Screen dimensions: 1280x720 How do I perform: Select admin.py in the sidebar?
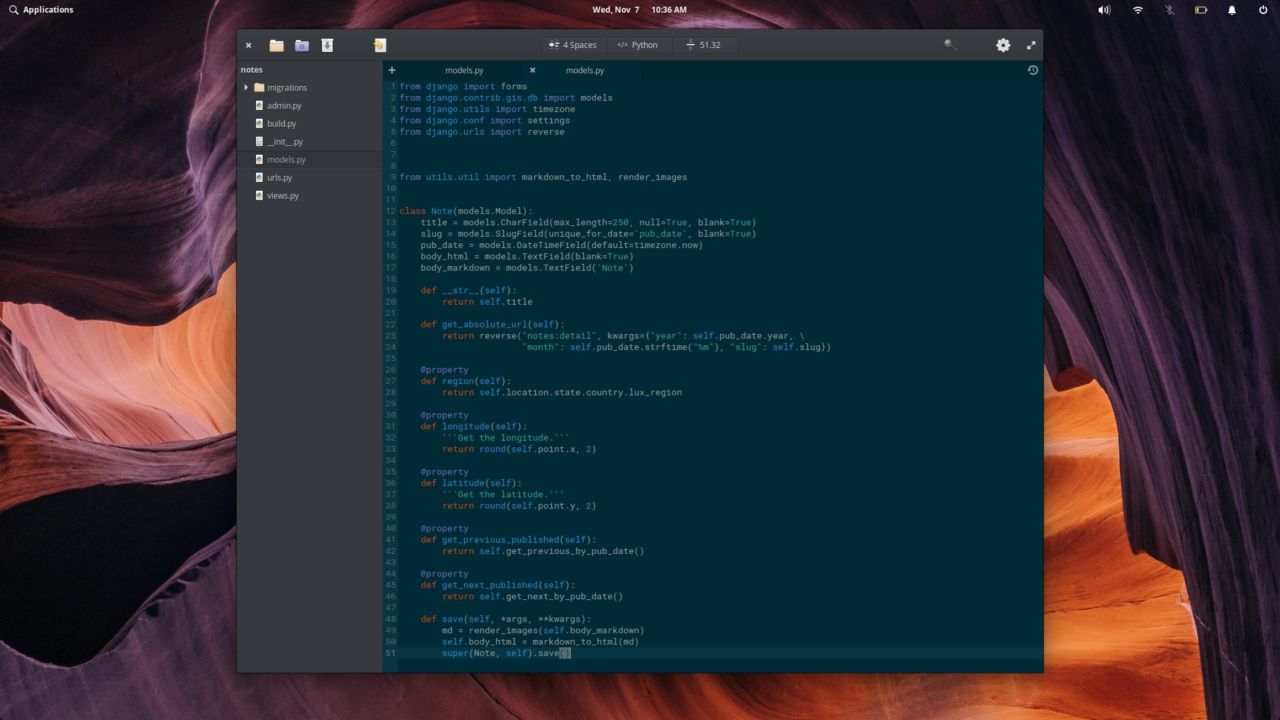[x=283, y=105]
